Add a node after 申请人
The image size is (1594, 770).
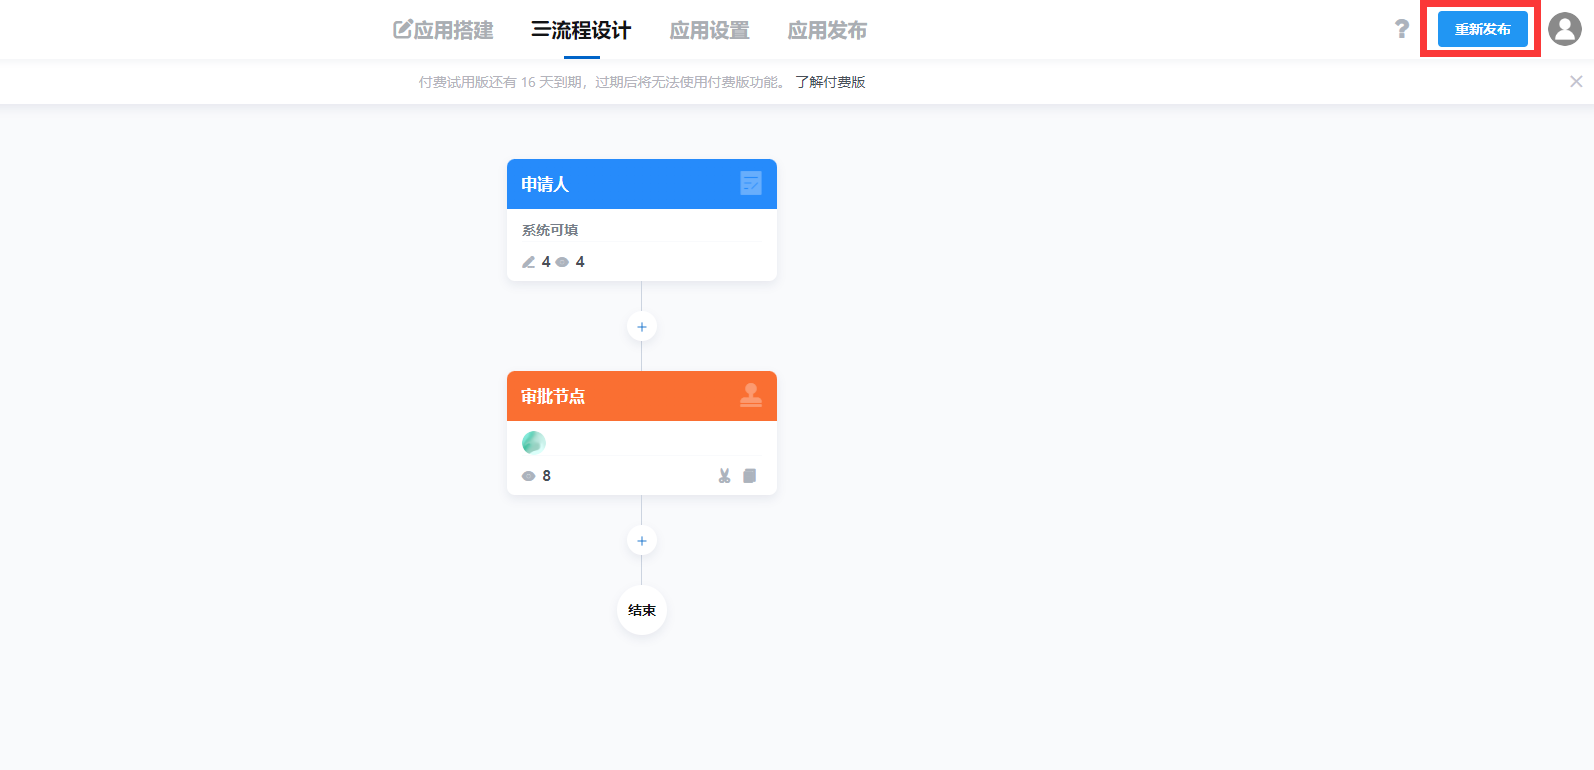(642, 327)
